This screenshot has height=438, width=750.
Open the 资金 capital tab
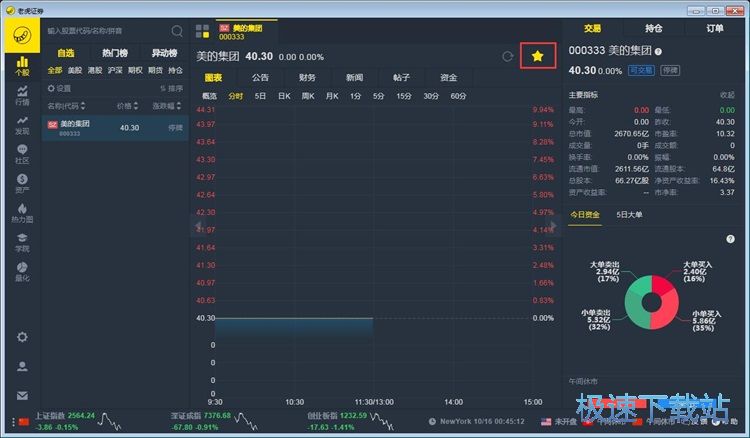448,77
